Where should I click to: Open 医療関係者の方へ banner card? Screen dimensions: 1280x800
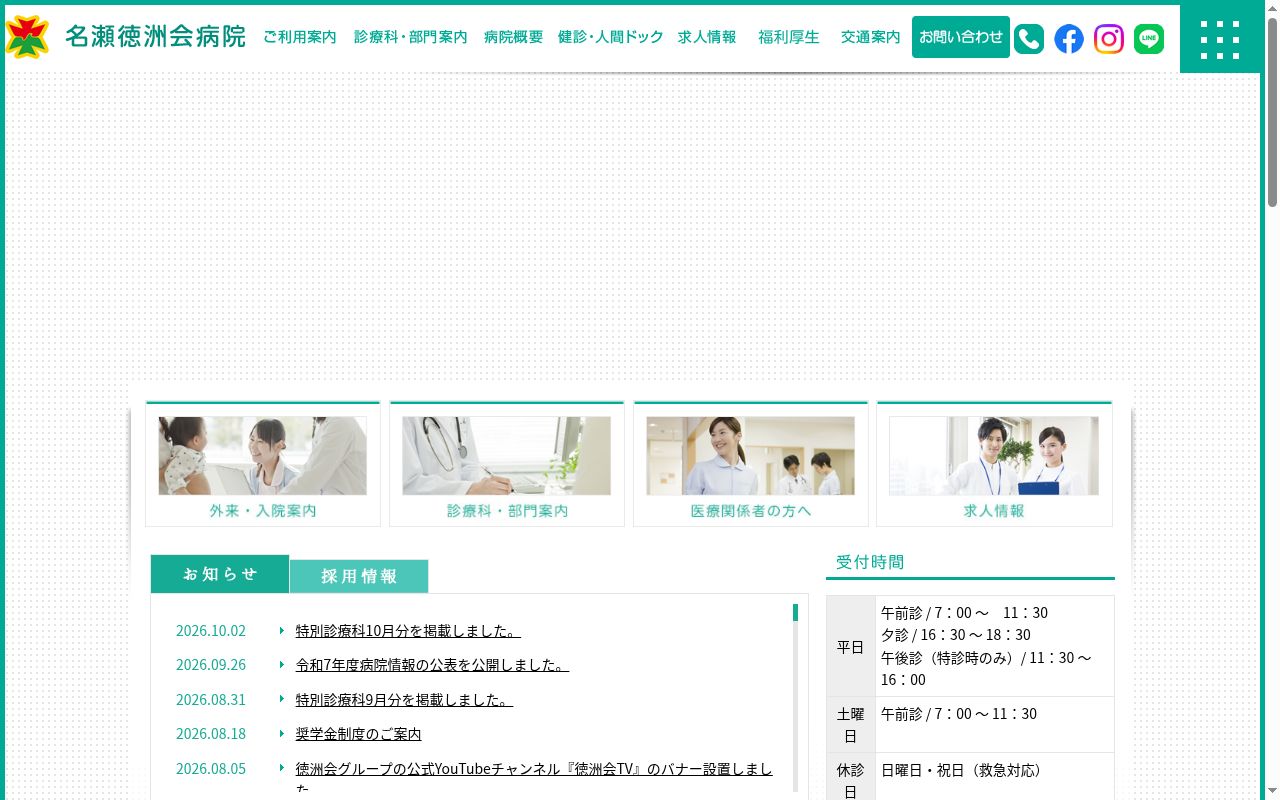pos(751,464)
